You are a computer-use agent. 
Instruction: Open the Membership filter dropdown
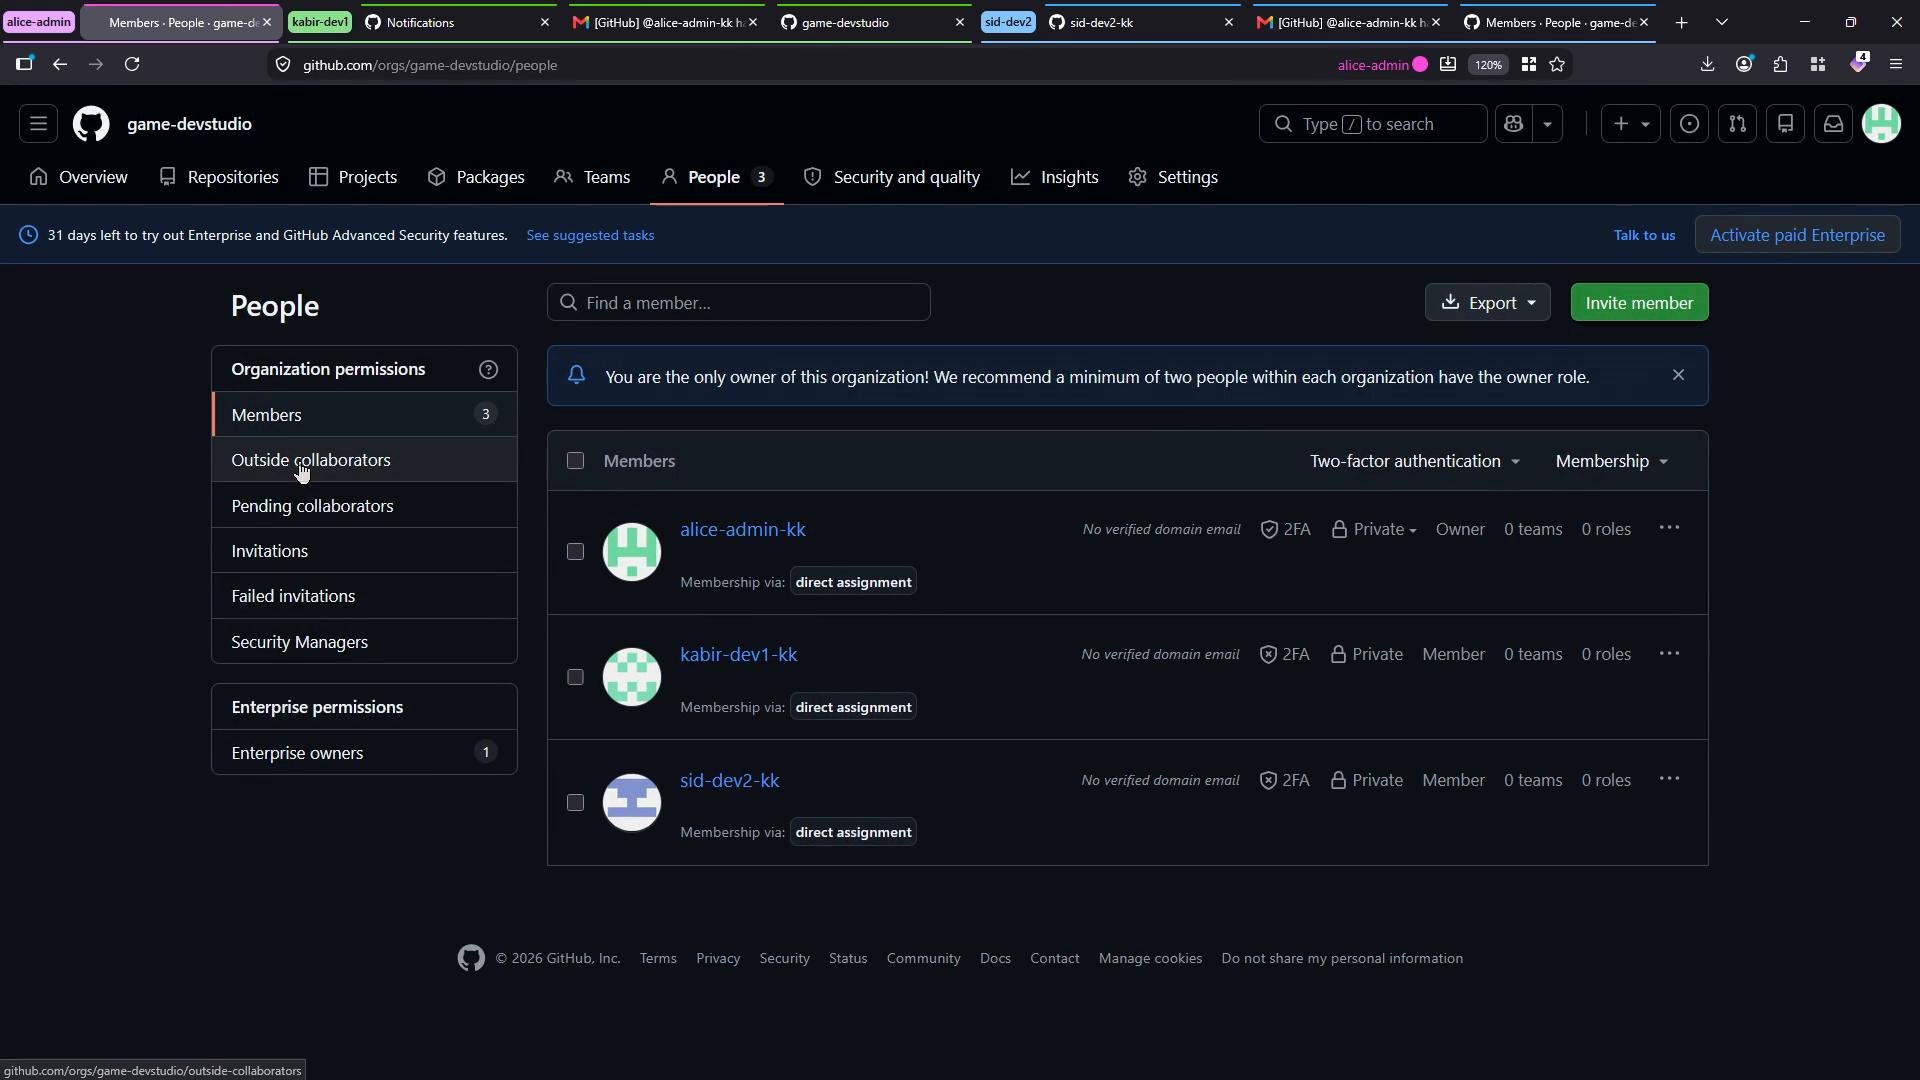pos(1612,461)
